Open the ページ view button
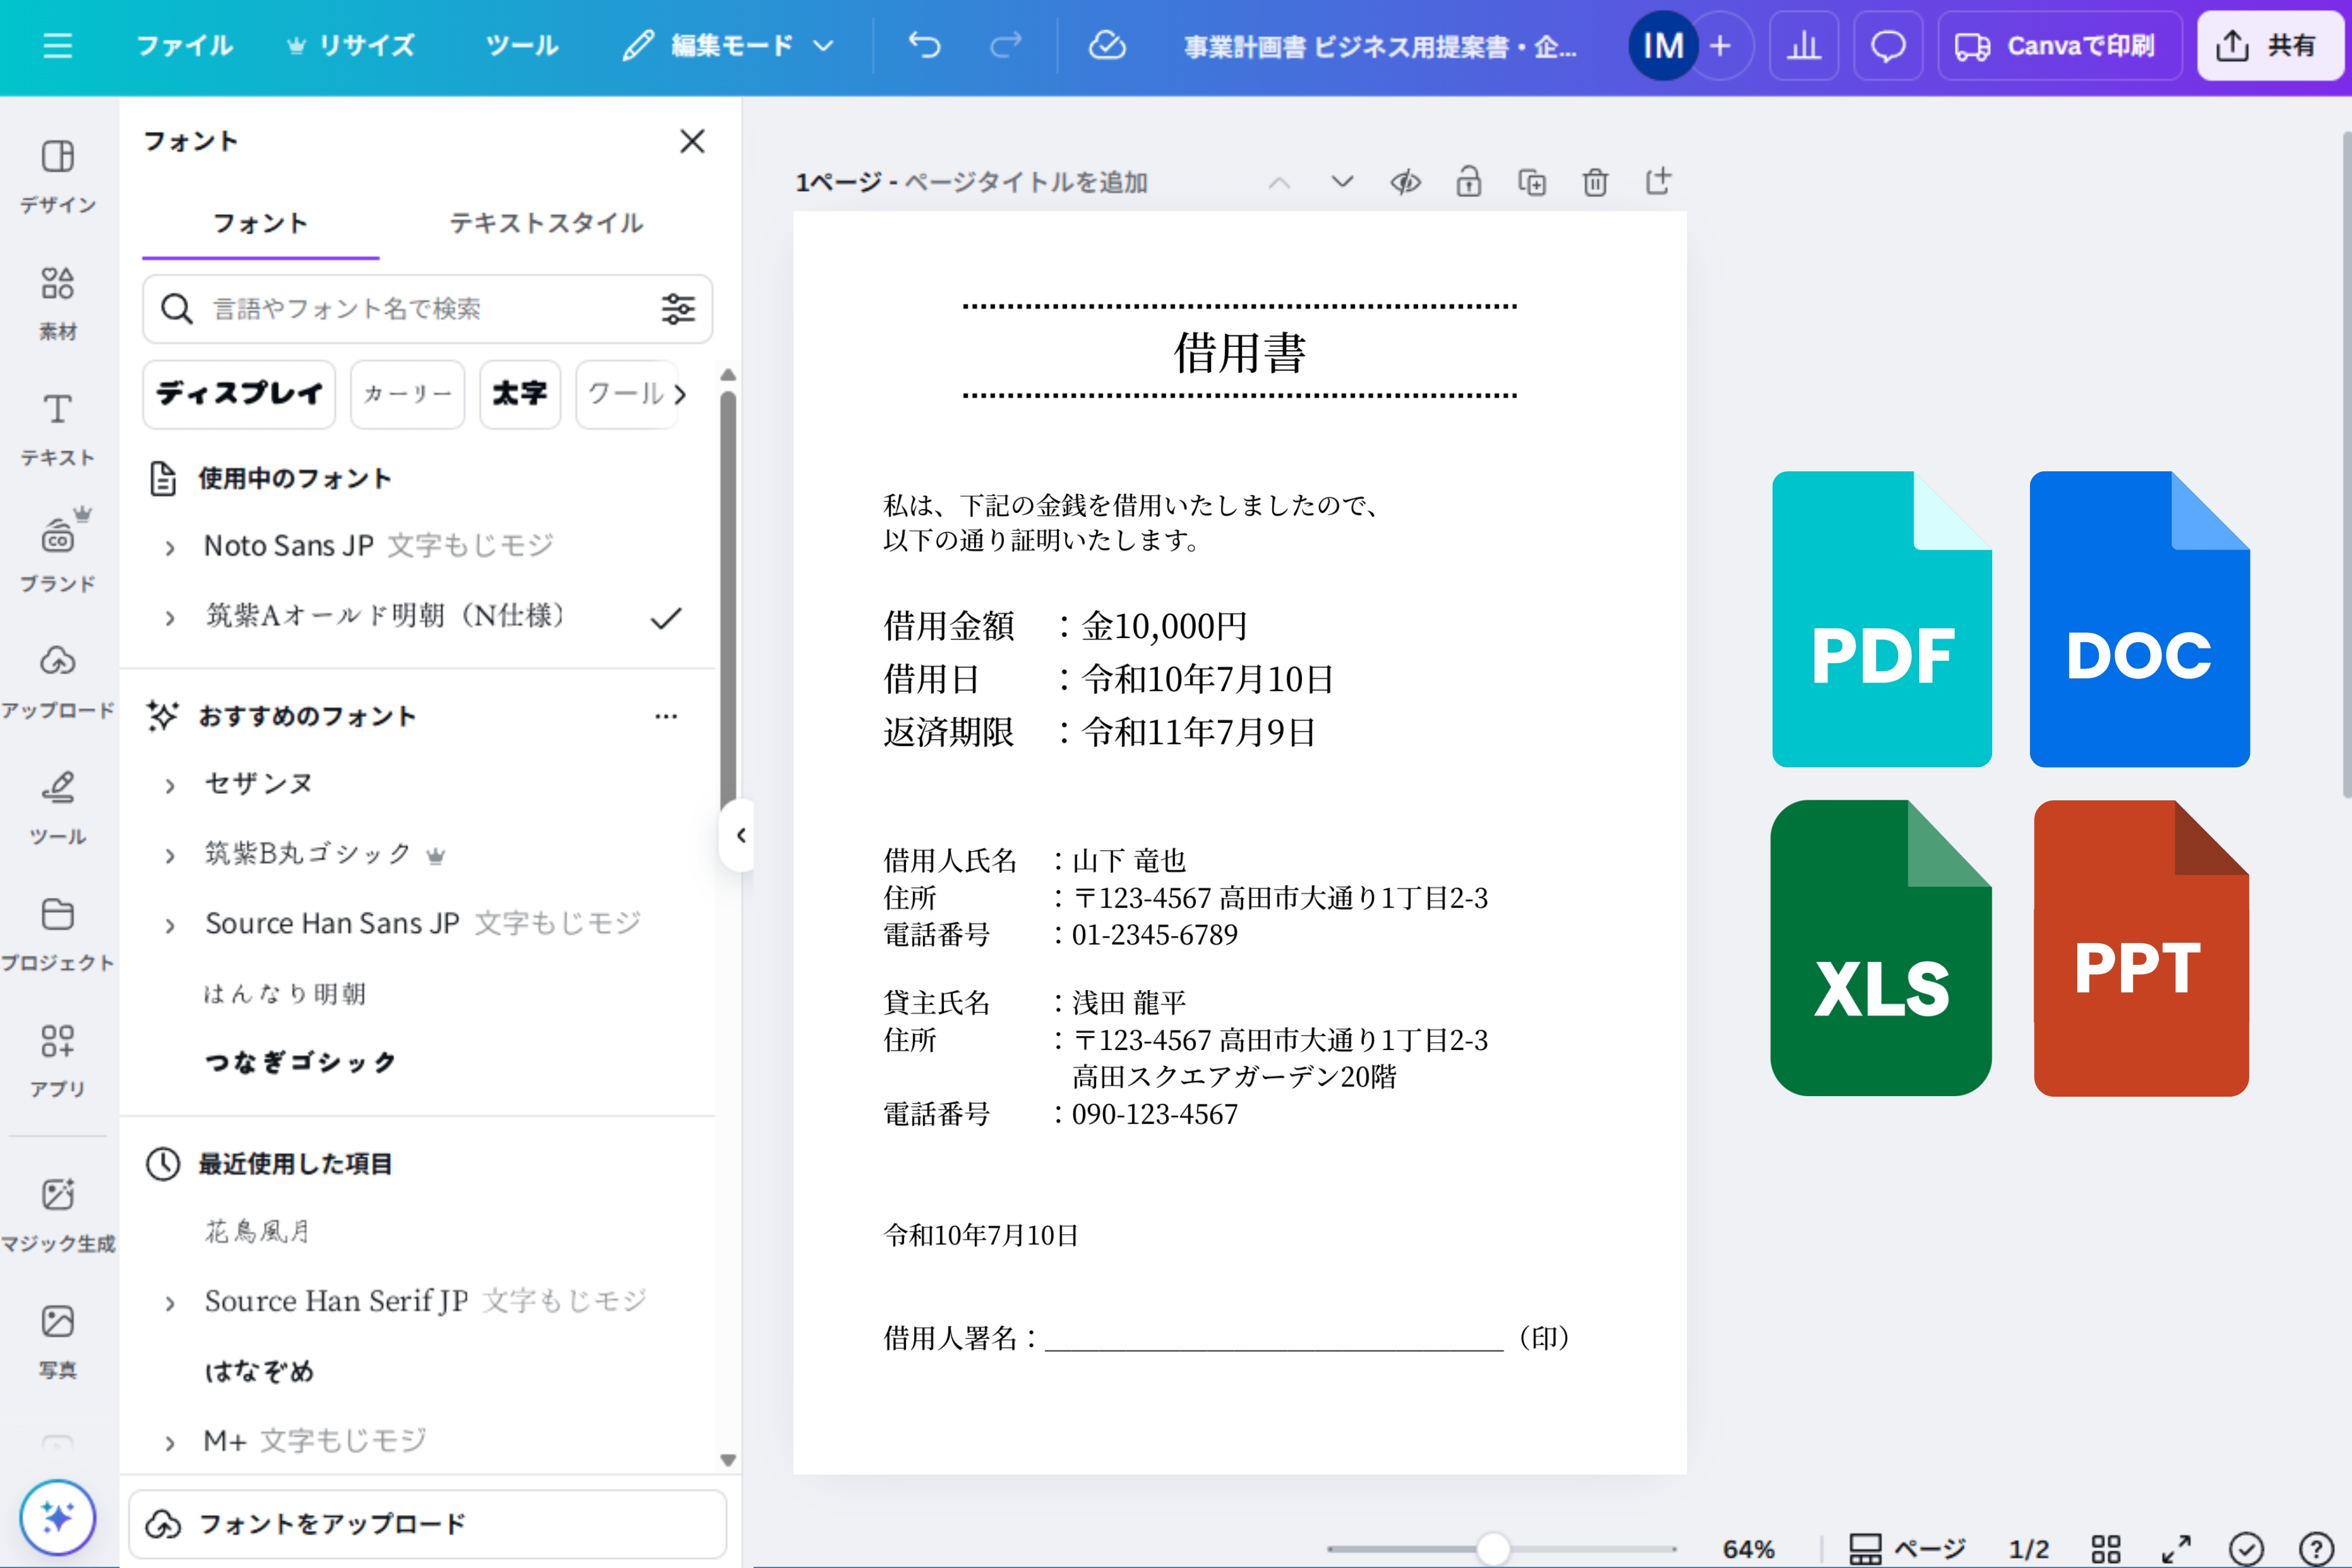The image size is (2352, 1568). [x=1907, y=1549]
